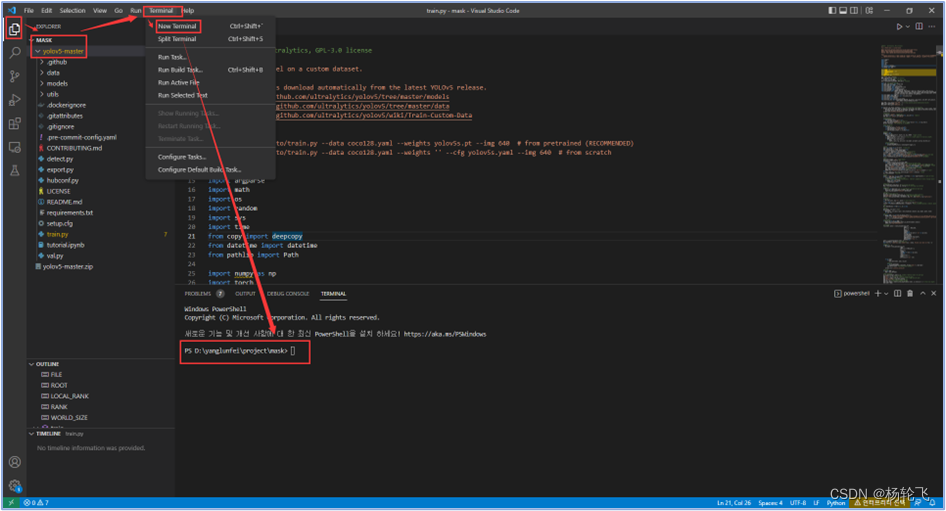Screen dimensions: 946x511
Task: Split the terminal panel
Action: (897, 293)
